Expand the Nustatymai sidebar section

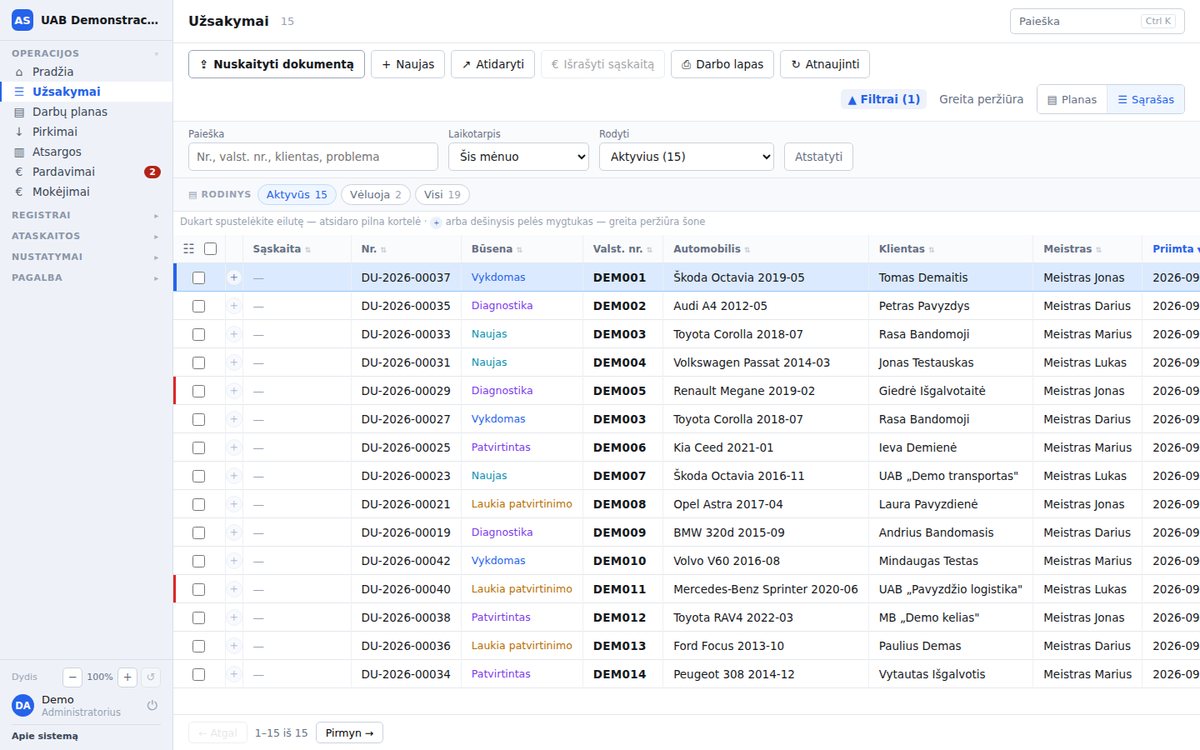click(86, 257)
